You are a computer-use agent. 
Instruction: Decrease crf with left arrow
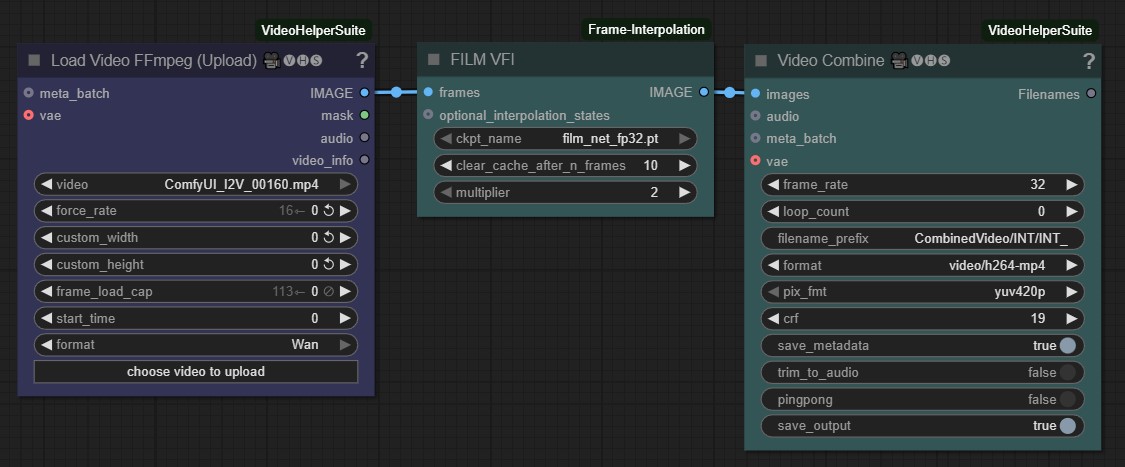point(773,319)
